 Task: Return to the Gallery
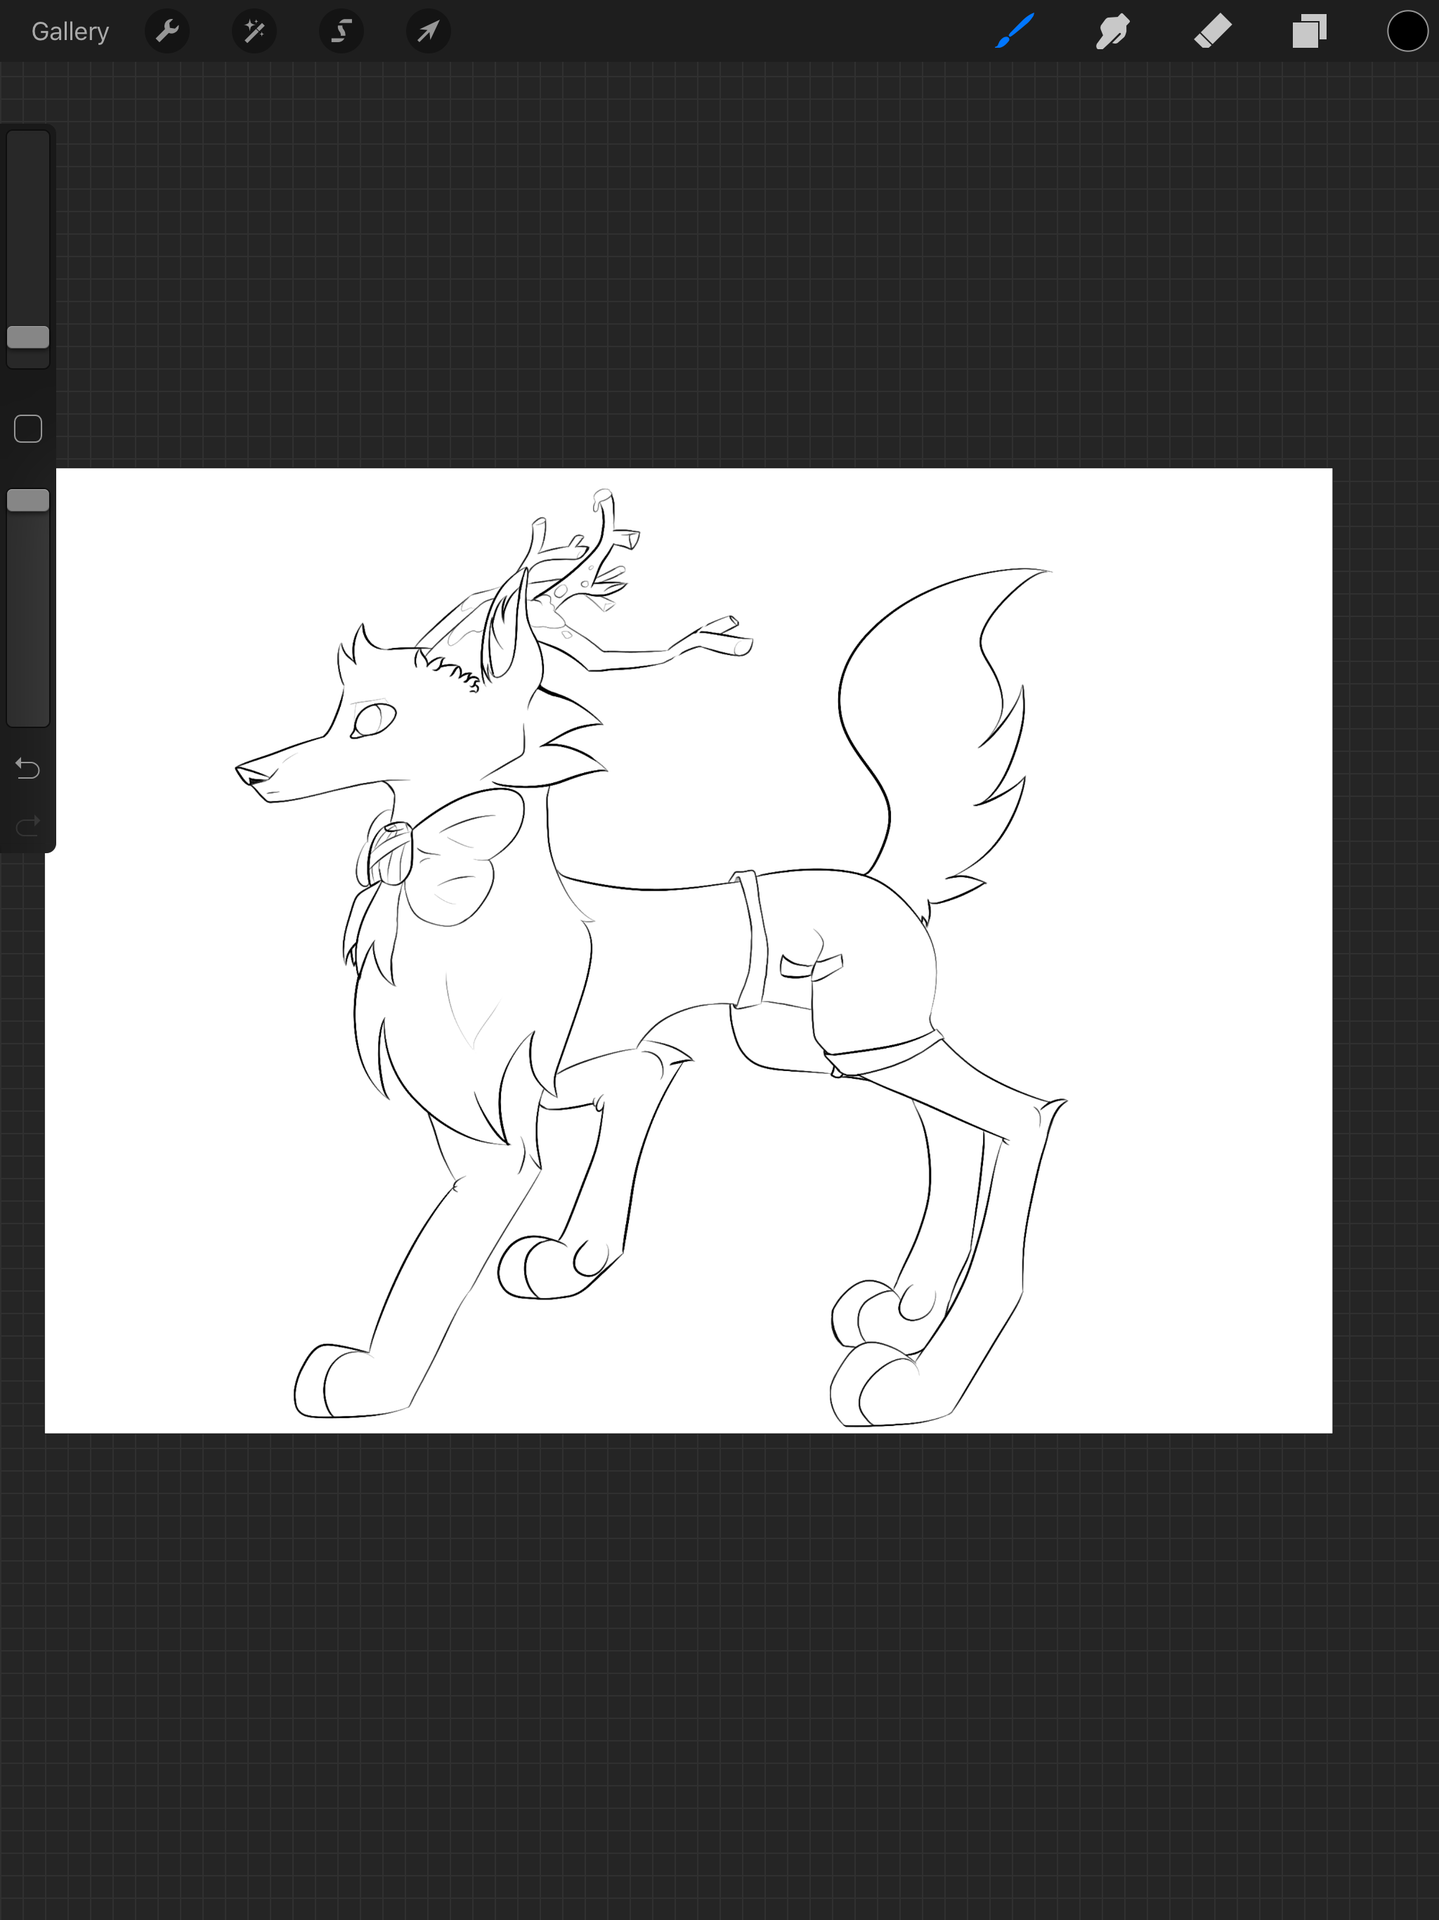(x=70, y=32)
